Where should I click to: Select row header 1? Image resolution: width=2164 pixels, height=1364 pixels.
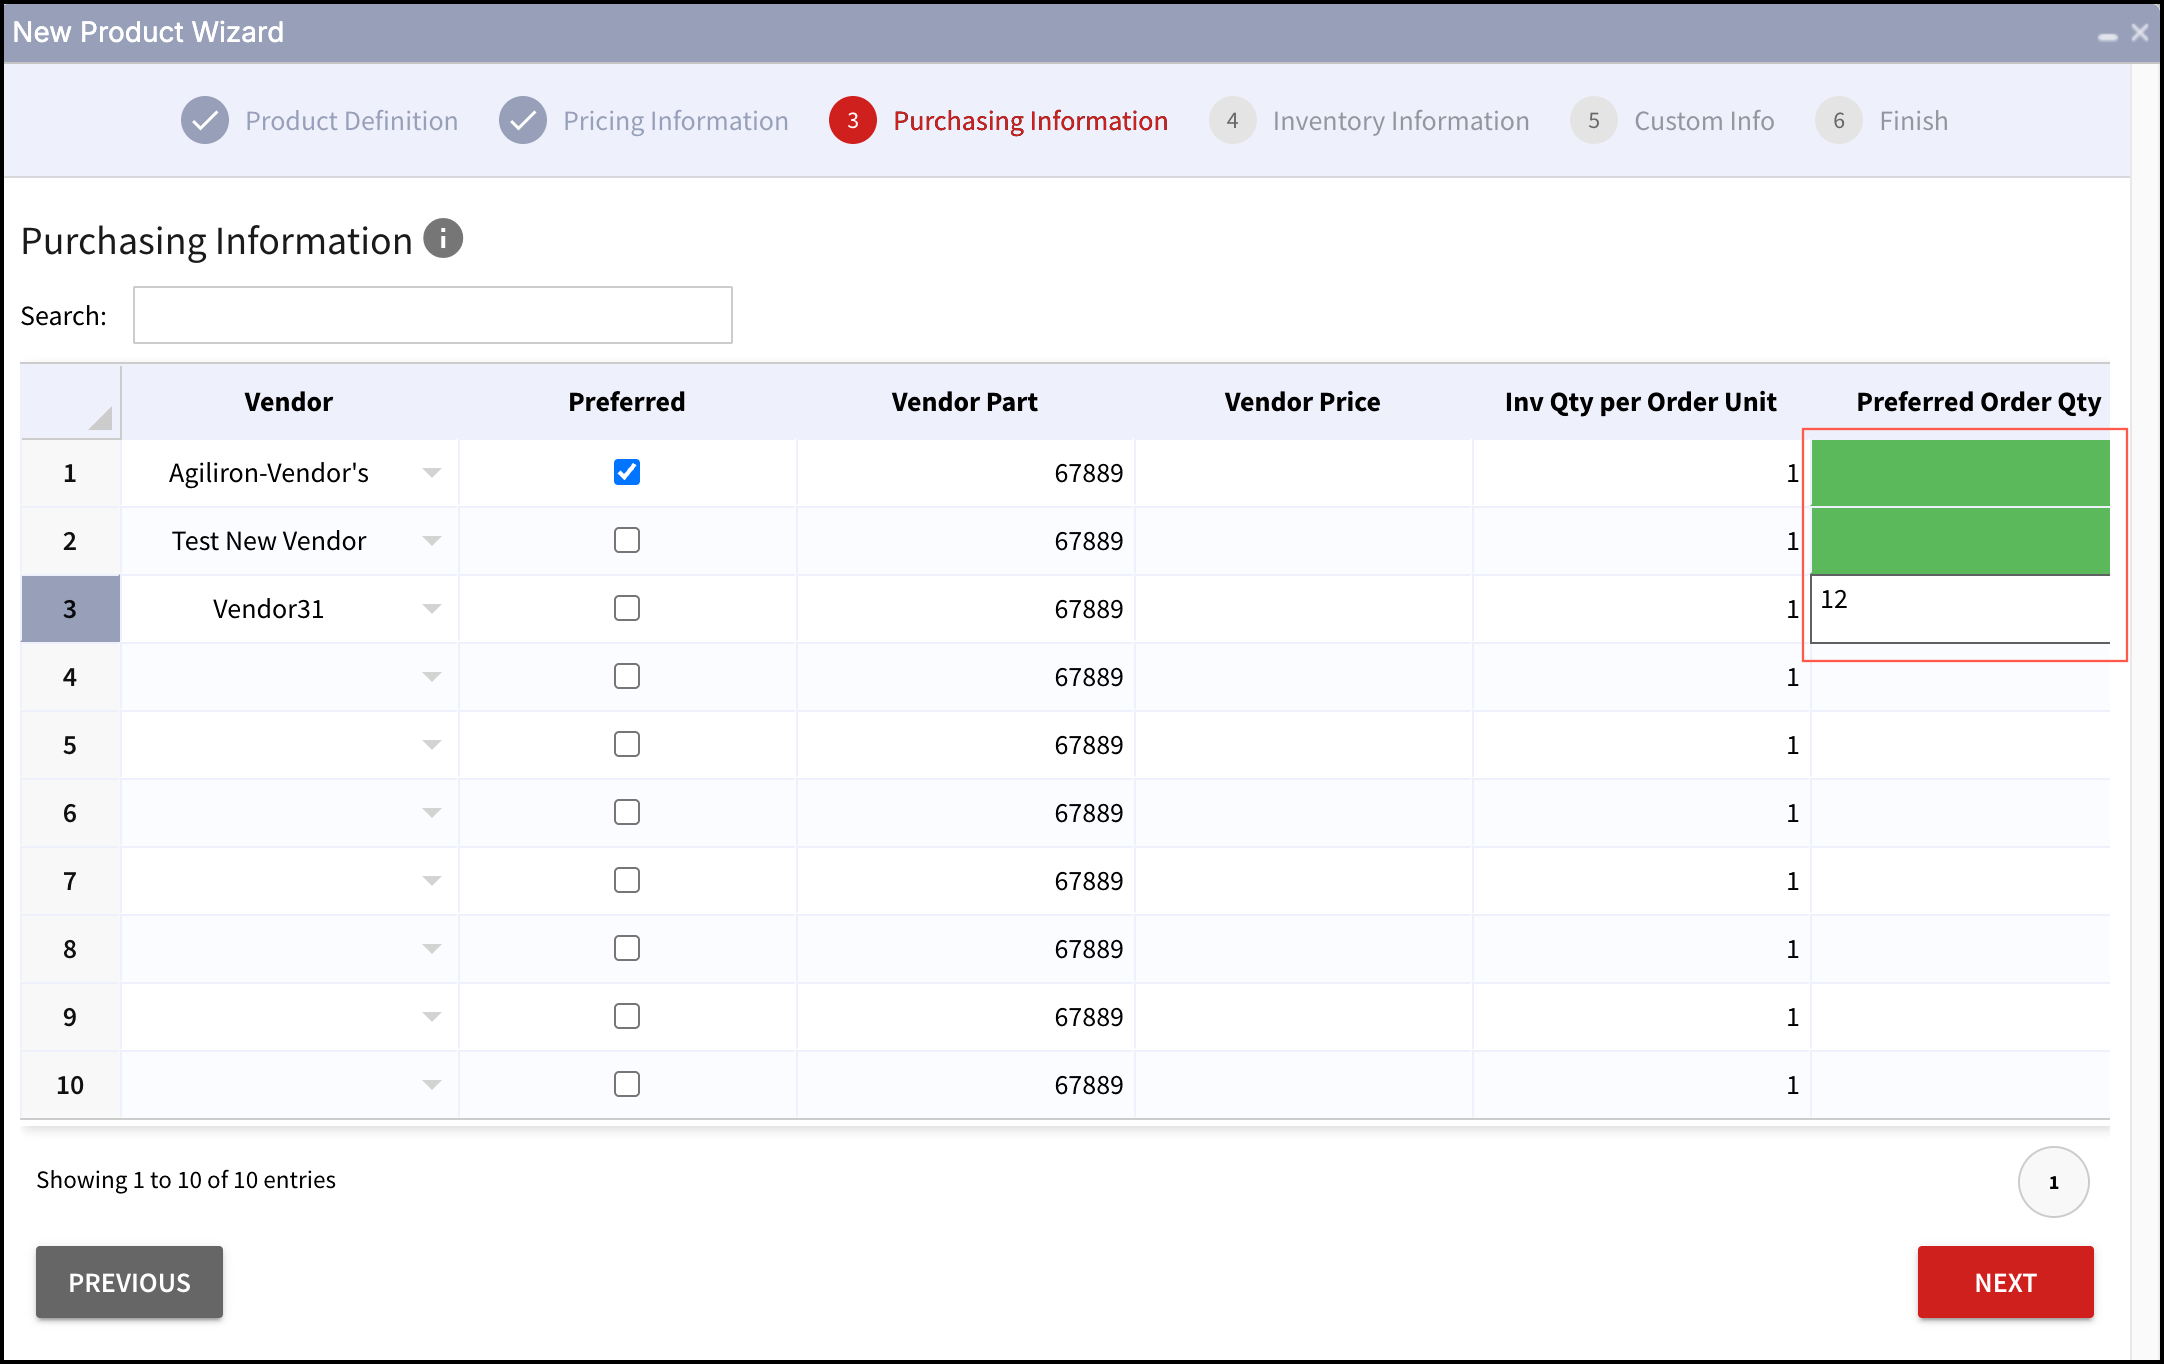click(x=71, y=473)
